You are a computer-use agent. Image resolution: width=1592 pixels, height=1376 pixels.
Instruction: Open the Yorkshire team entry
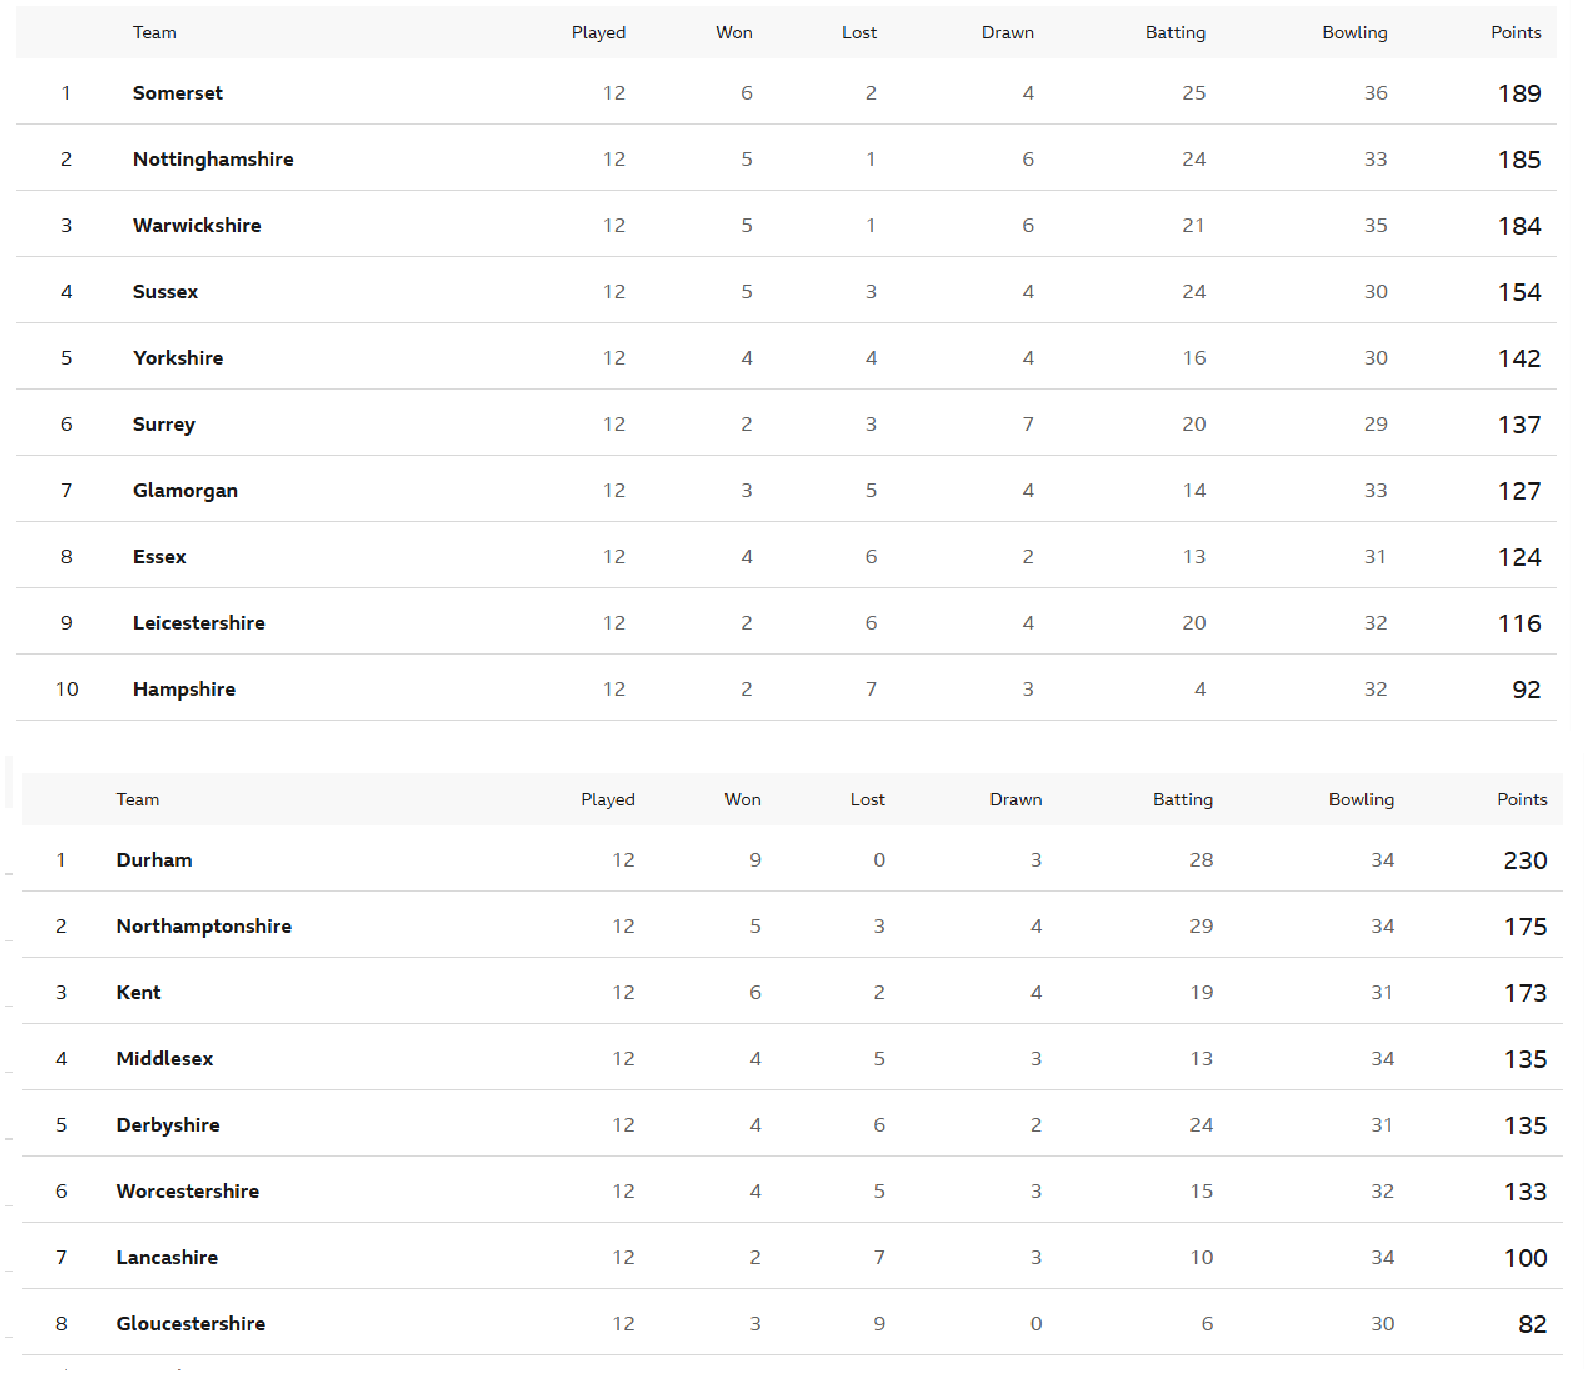(x=178, y=358)
